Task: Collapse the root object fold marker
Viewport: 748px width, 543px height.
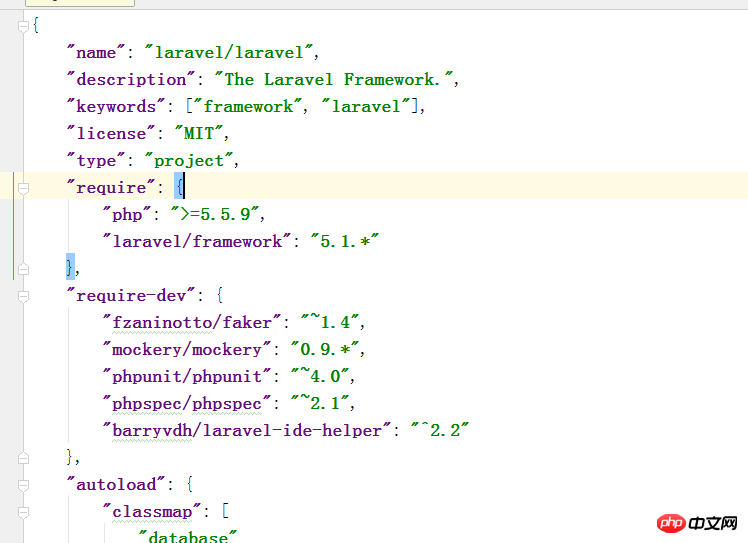Action: (x=23, y=27)
